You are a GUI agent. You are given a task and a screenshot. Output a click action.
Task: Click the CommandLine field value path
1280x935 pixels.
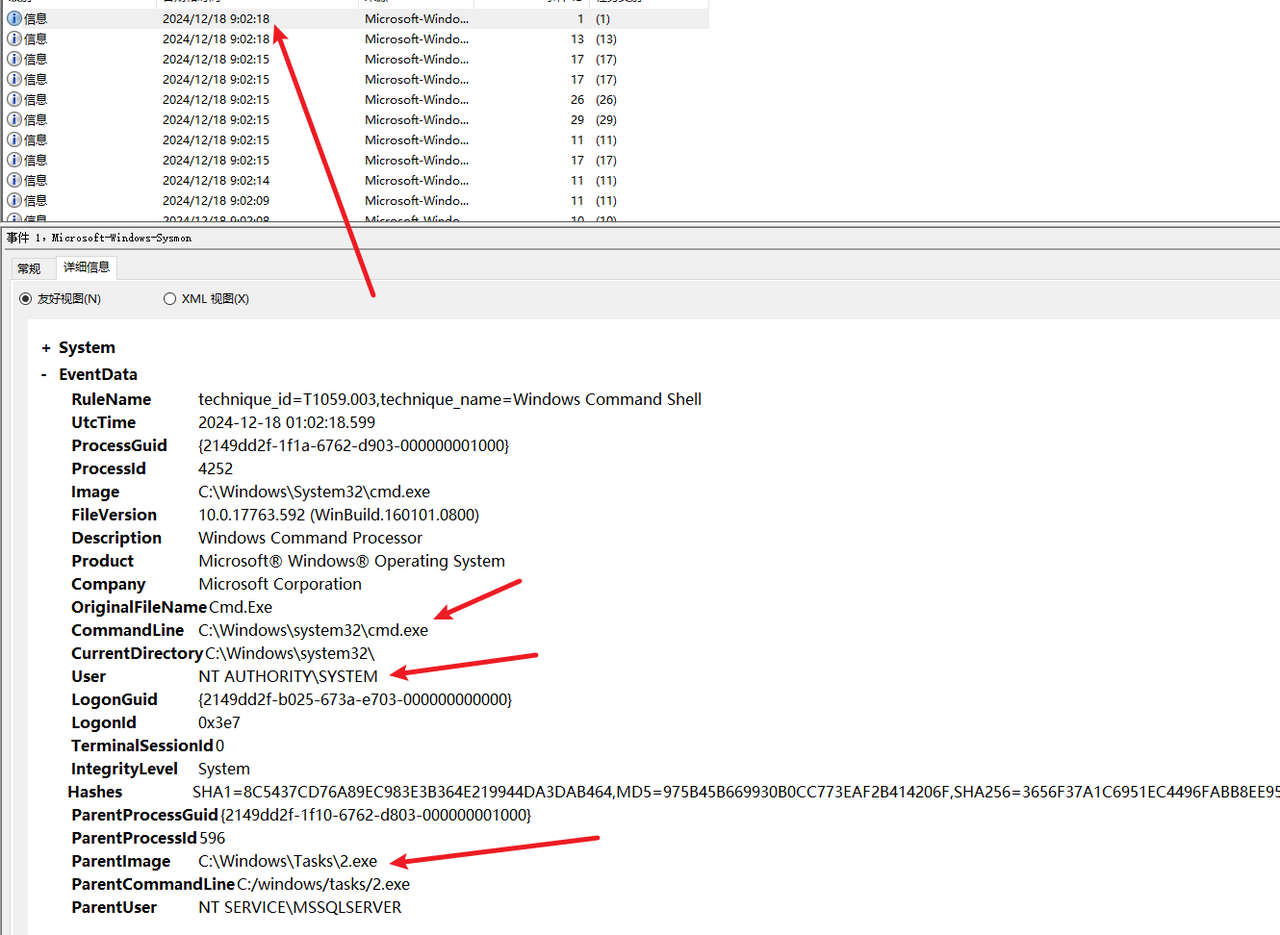[x=313, y=630]
